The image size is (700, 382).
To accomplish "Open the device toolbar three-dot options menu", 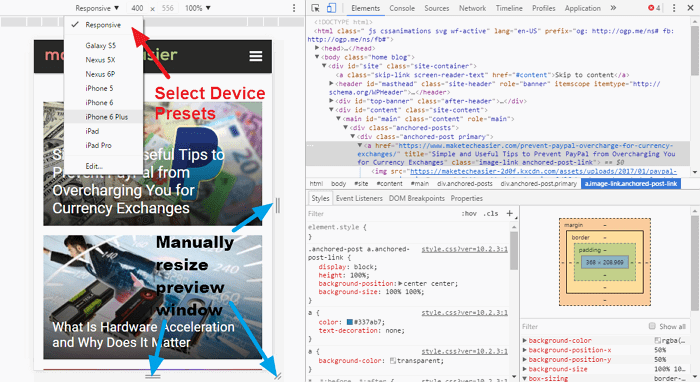I will 294,8.
